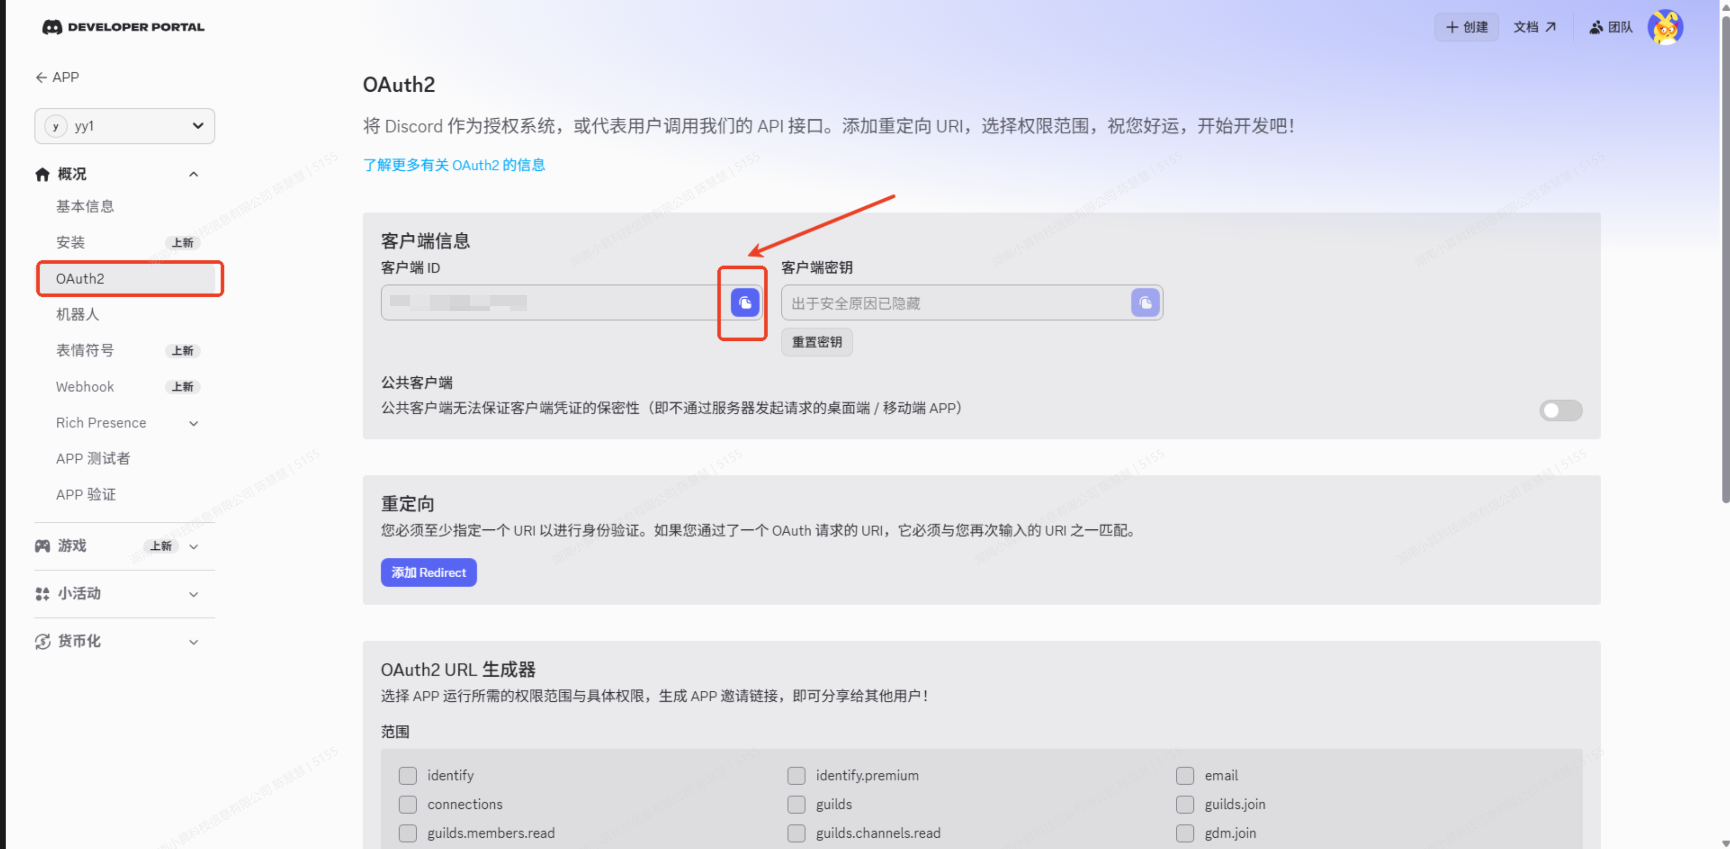
Task: Click the yy1 app avatar icon
Action: (x=56, y=126)
